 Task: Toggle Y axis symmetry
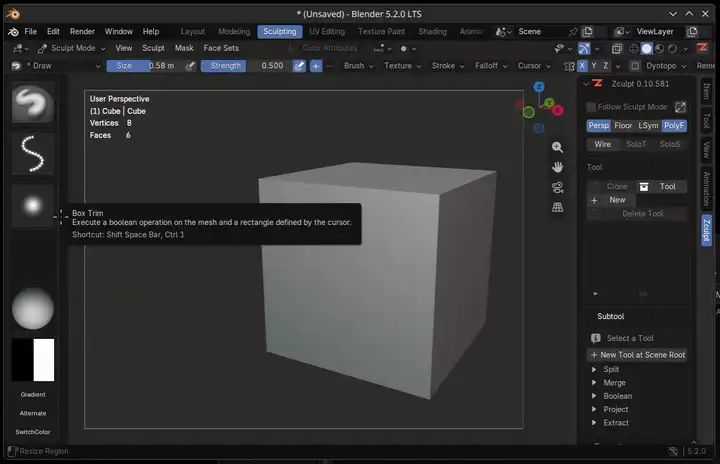pyautogui.click(x=594, y=66)
